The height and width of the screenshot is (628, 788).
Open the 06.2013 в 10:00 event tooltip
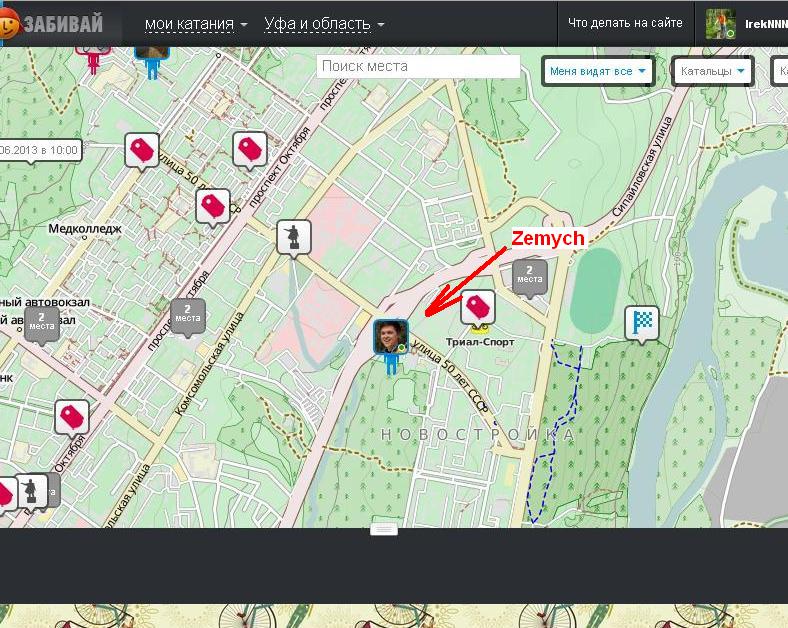(41, 150)
